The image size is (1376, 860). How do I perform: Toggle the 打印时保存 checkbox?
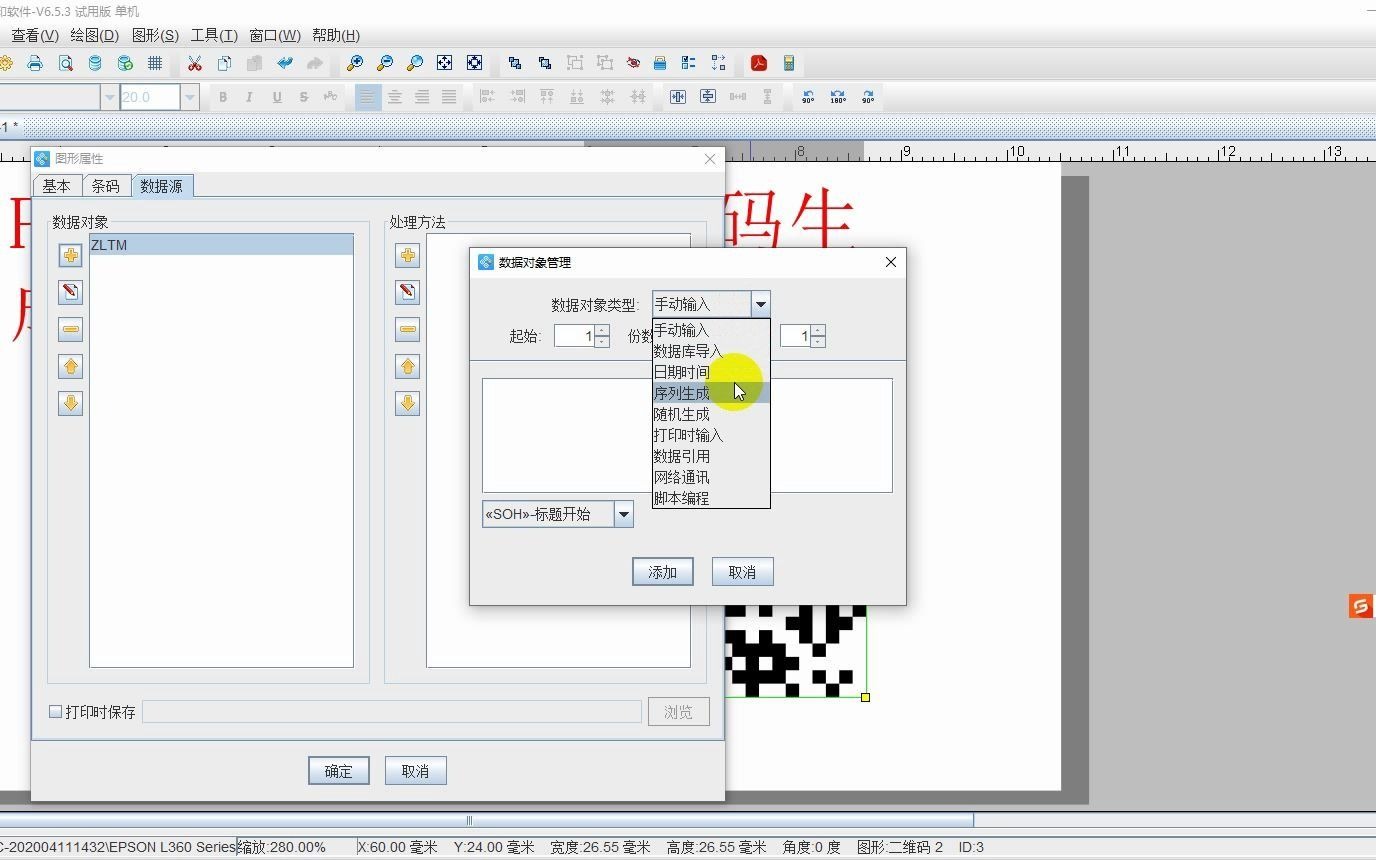click(56, 712)
